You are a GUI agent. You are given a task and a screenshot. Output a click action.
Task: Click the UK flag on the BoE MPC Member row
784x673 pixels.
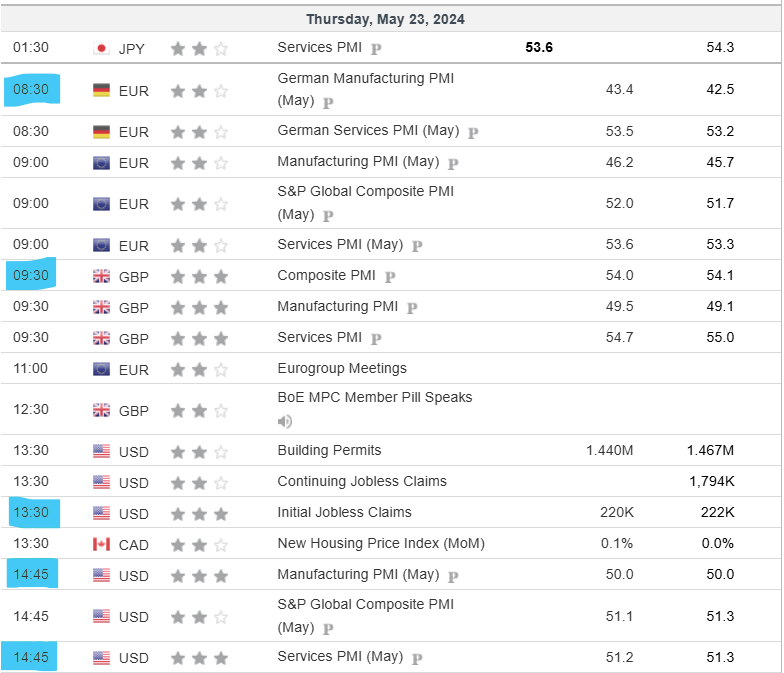pos(101,410)
